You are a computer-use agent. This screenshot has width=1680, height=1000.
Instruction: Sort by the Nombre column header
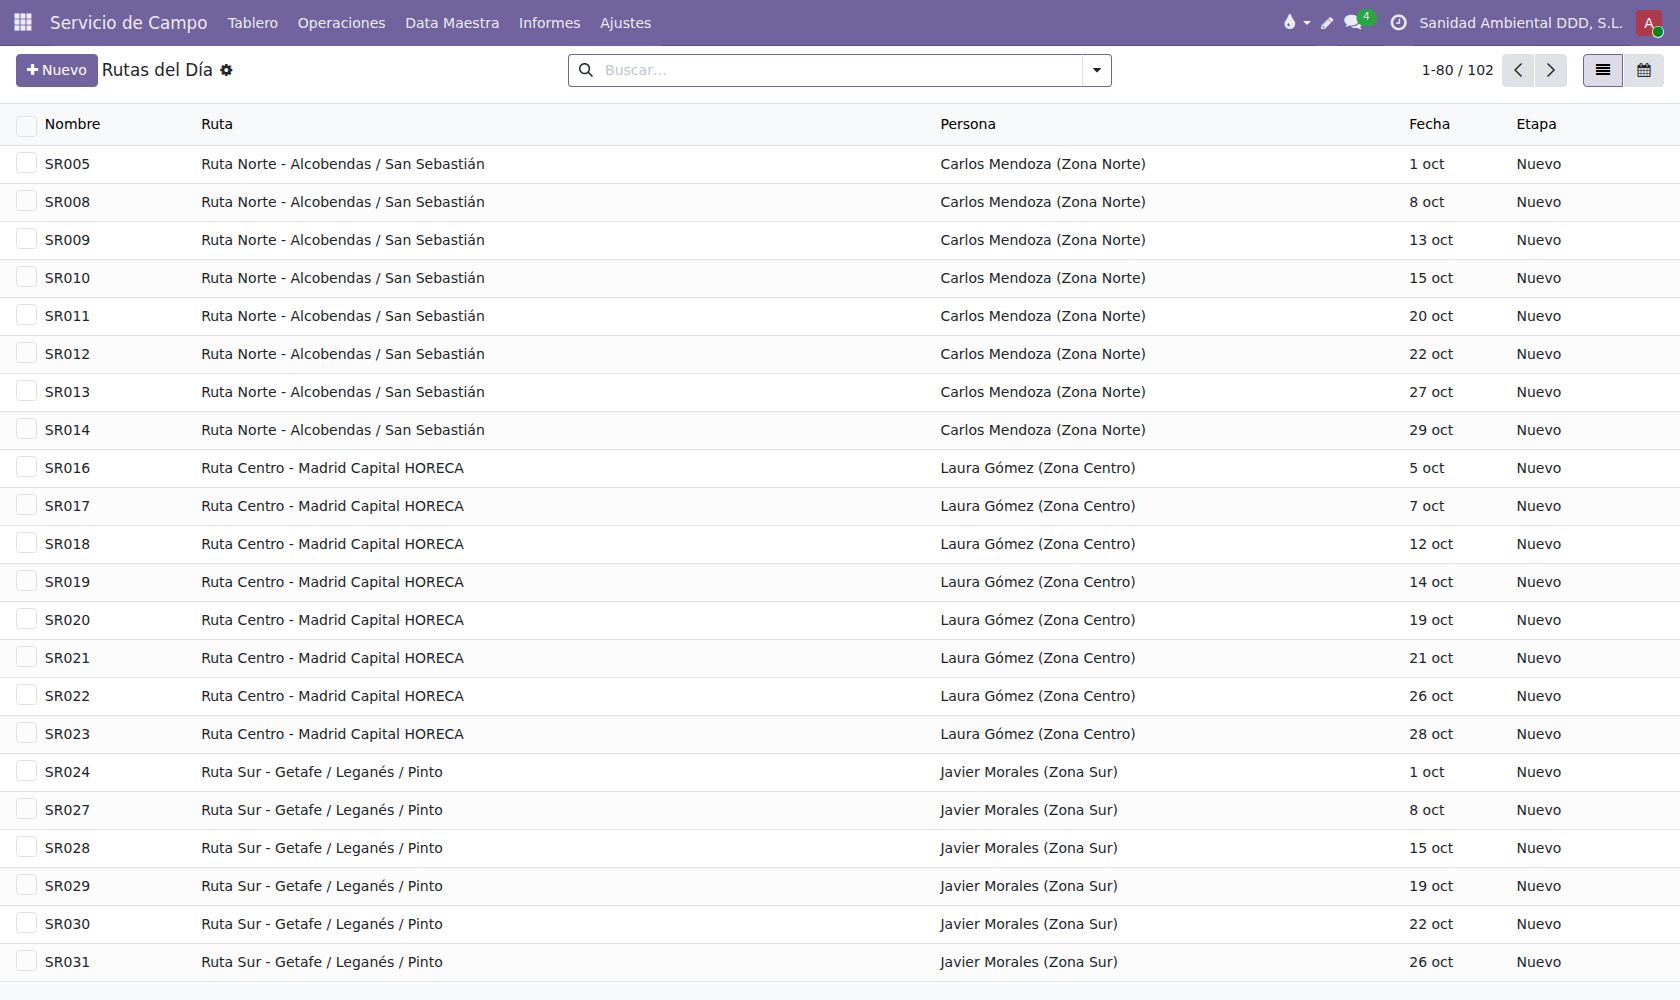click(72, 124)
